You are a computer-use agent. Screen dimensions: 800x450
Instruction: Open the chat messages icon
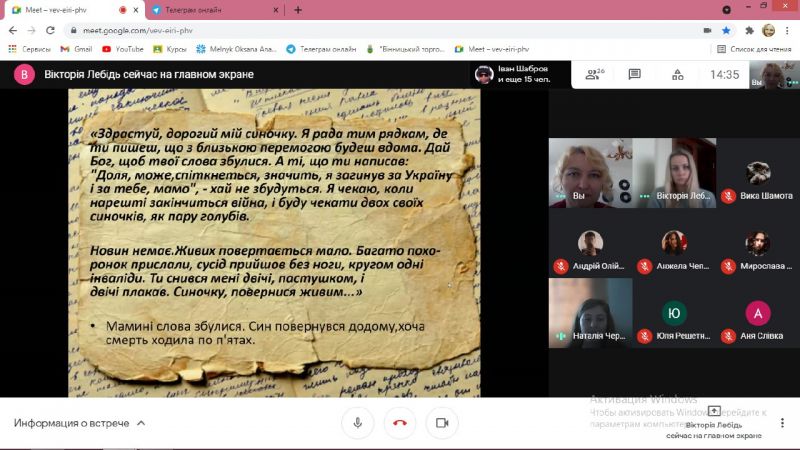(635, 74)
